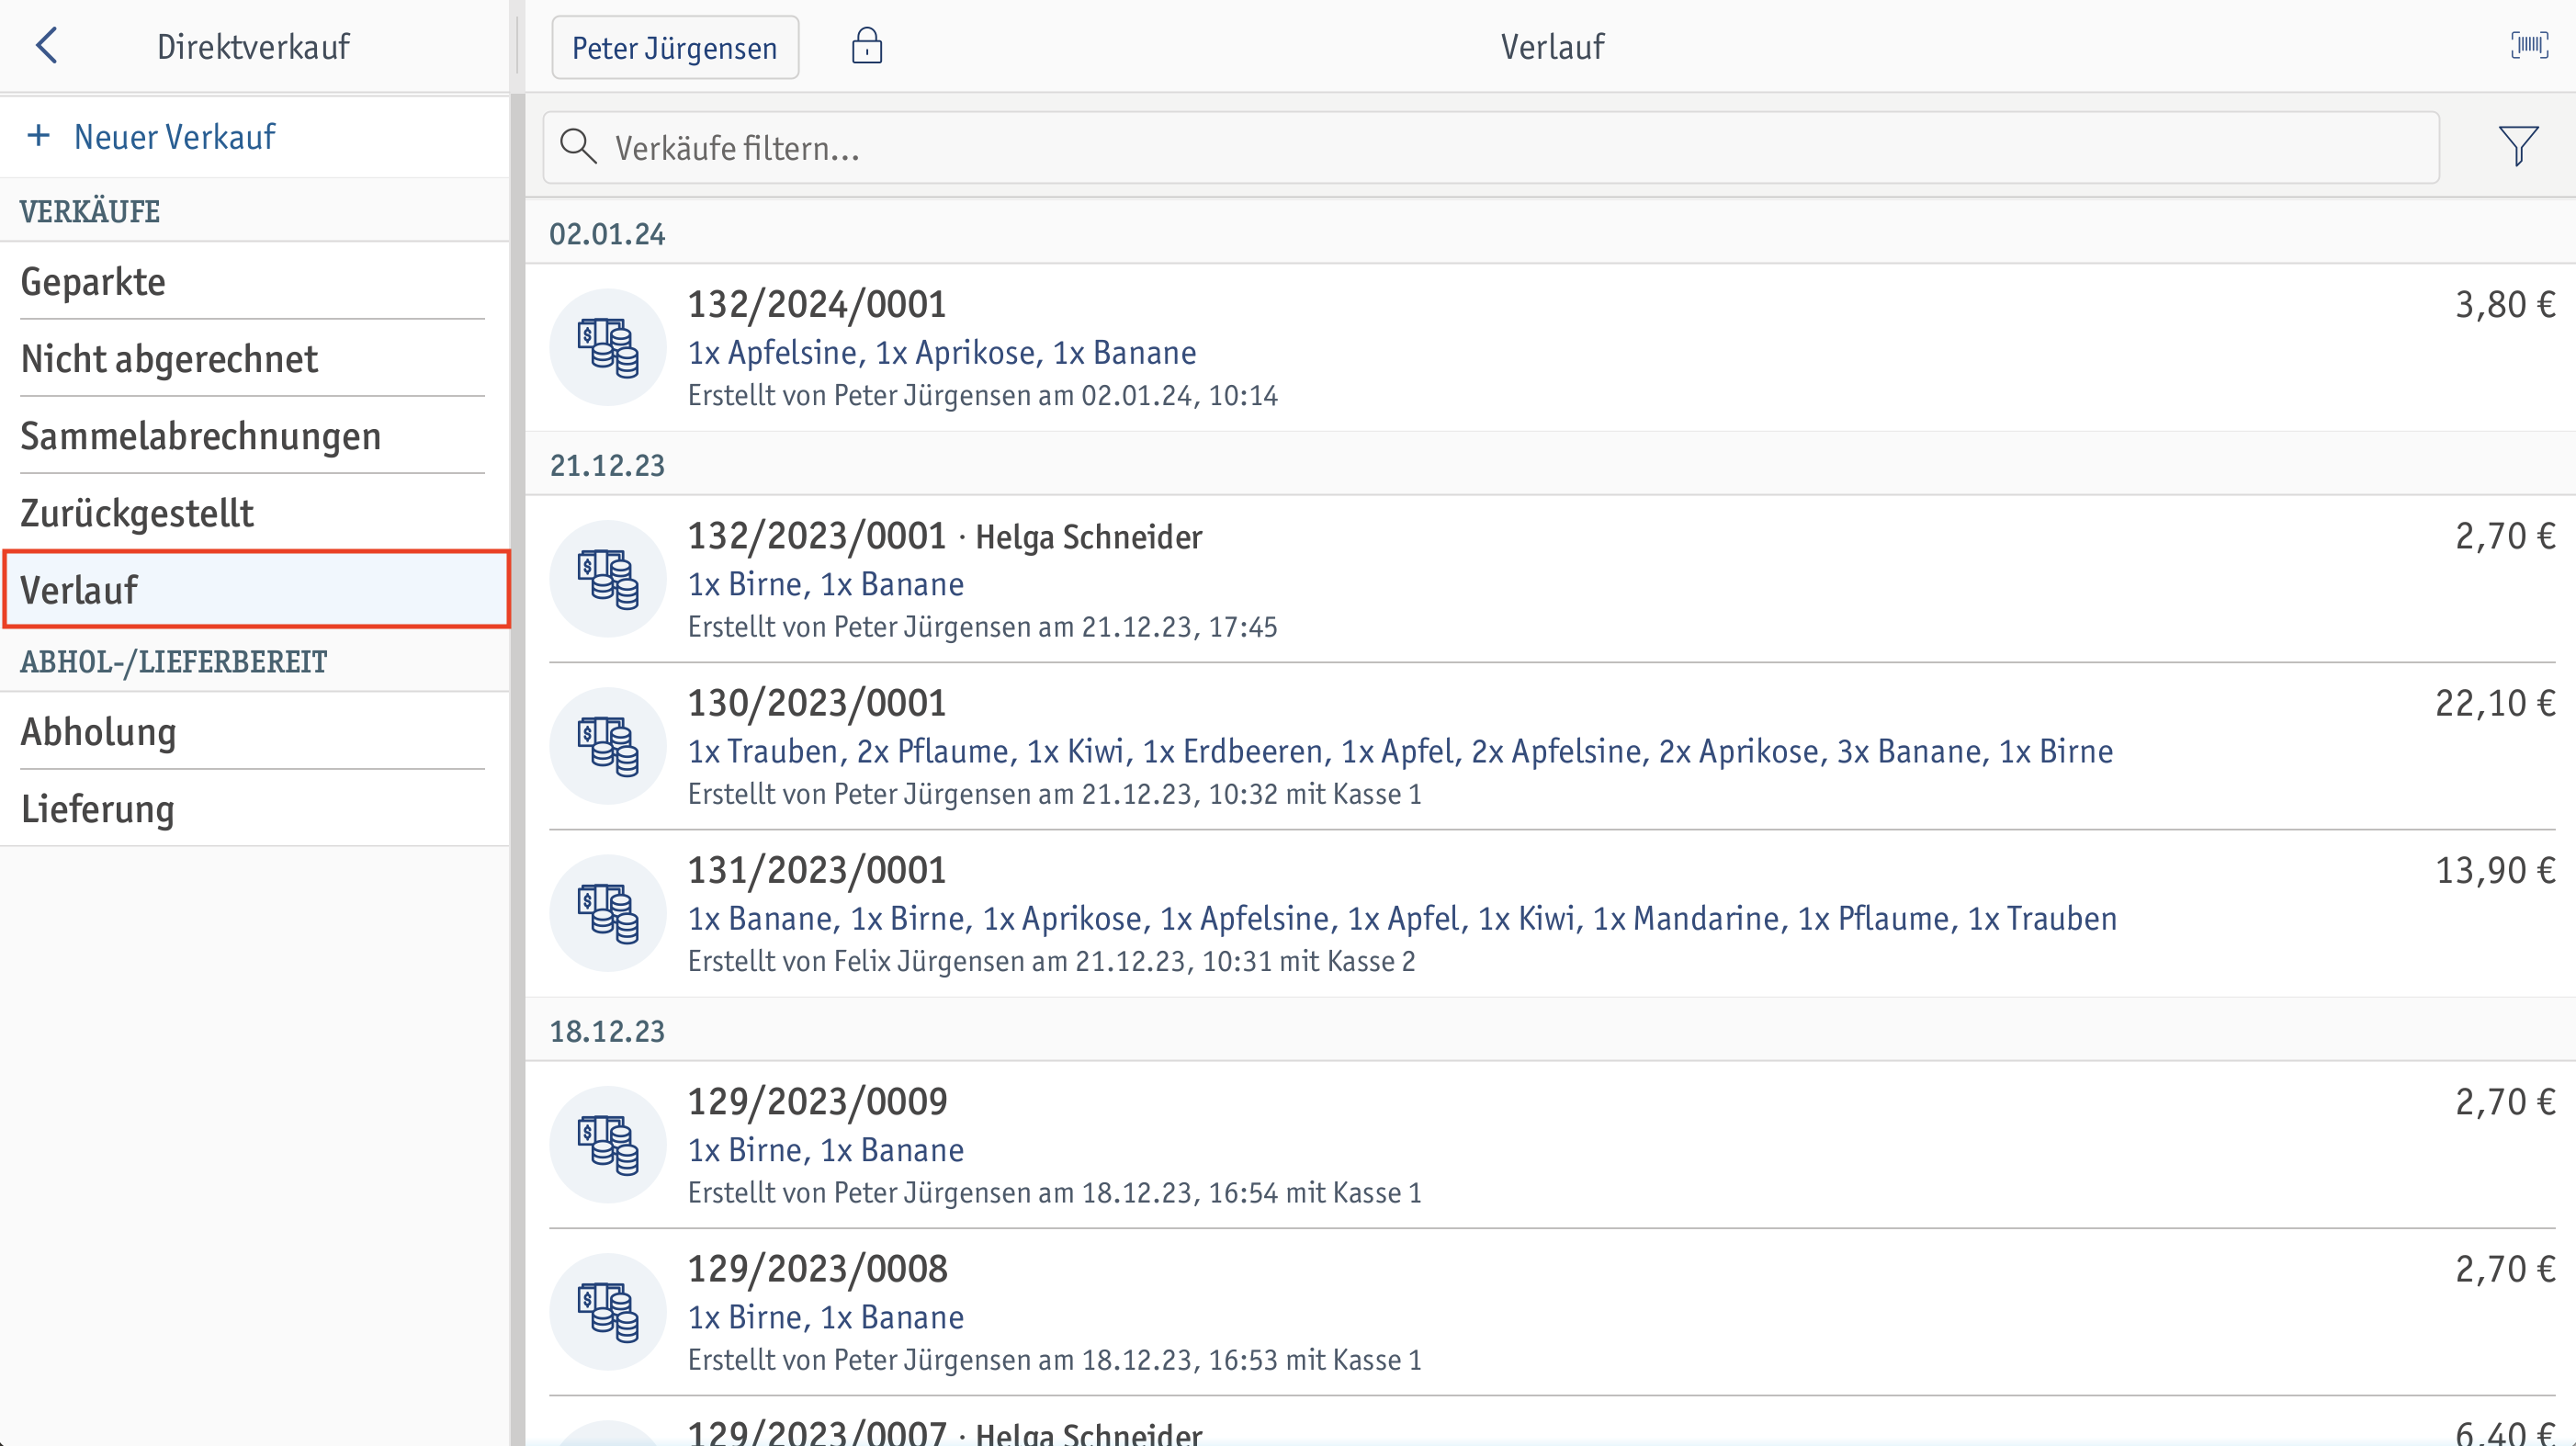Click amount 22,10 €

2495,703
